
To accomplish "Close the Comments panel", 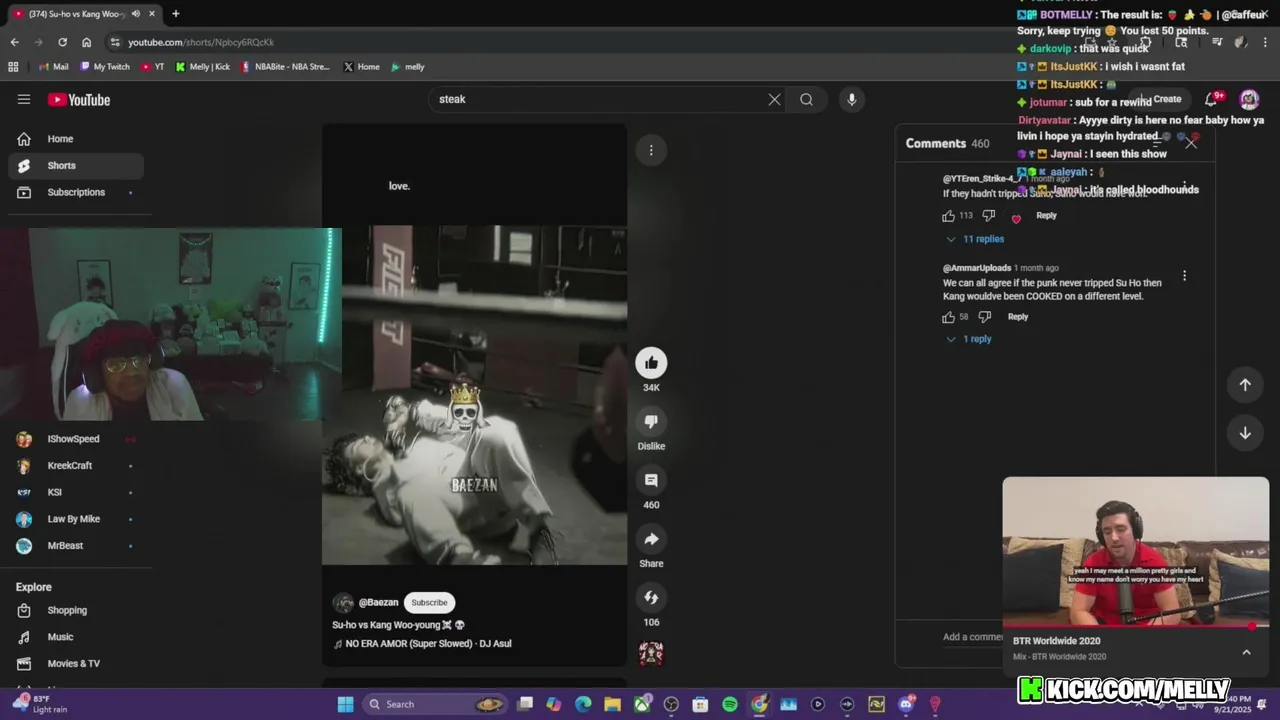I will coord(1191,143).
